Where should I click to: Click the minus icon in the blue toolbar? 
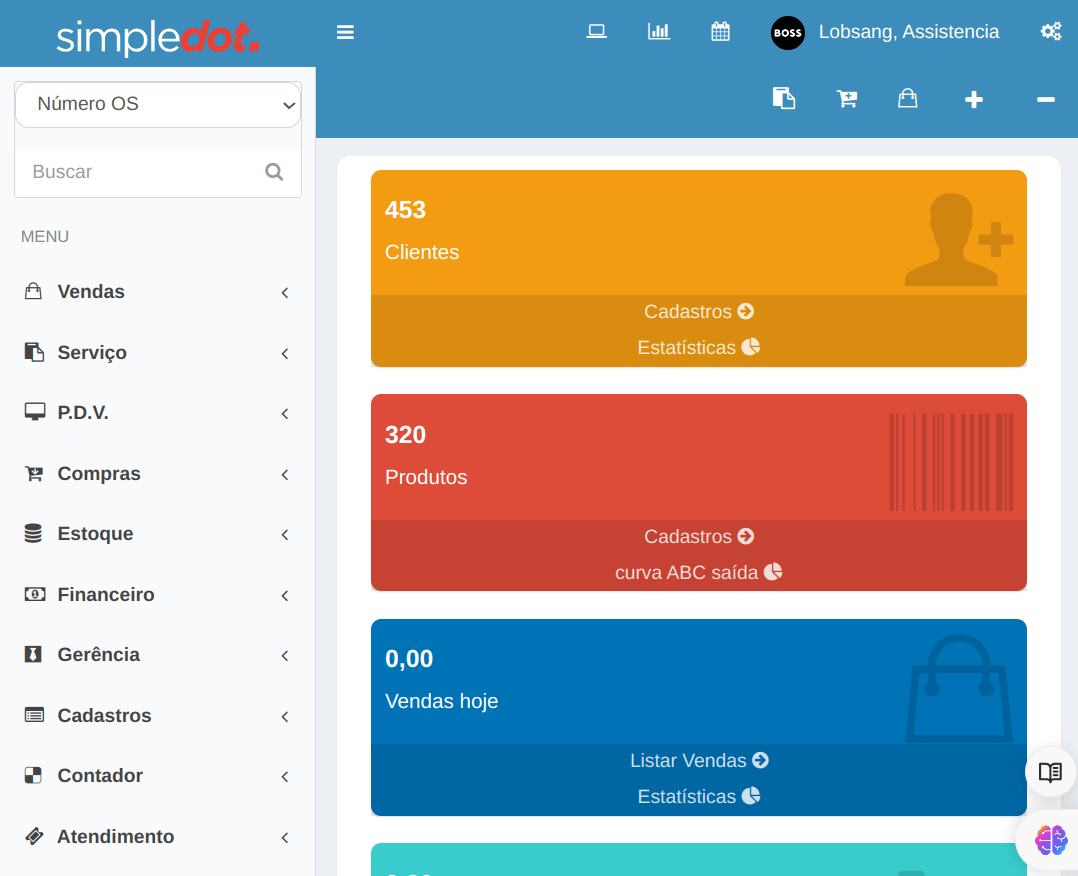click(x=1045, y=100)
